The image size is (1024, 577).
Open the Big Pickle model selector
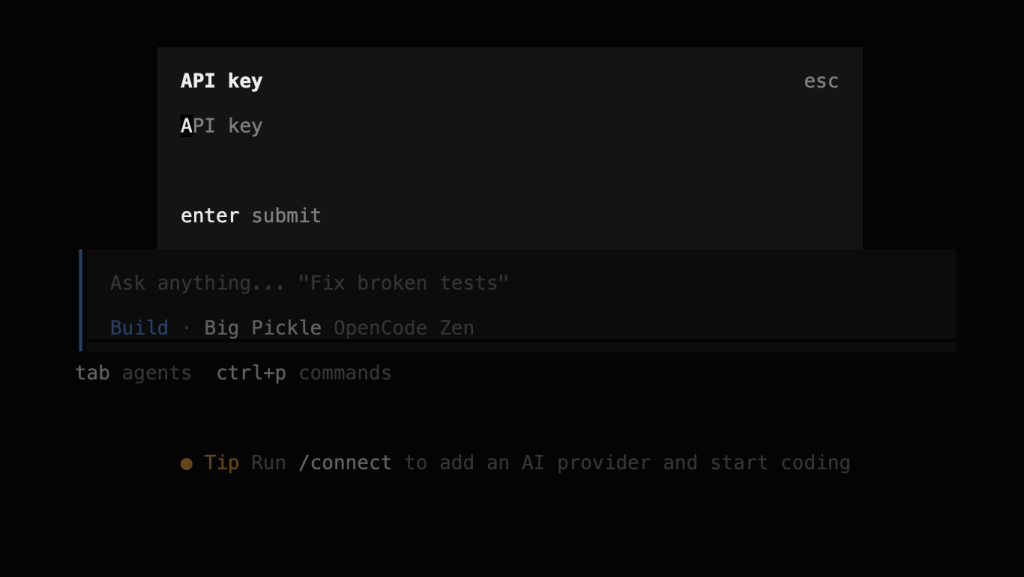click(263, 328)
